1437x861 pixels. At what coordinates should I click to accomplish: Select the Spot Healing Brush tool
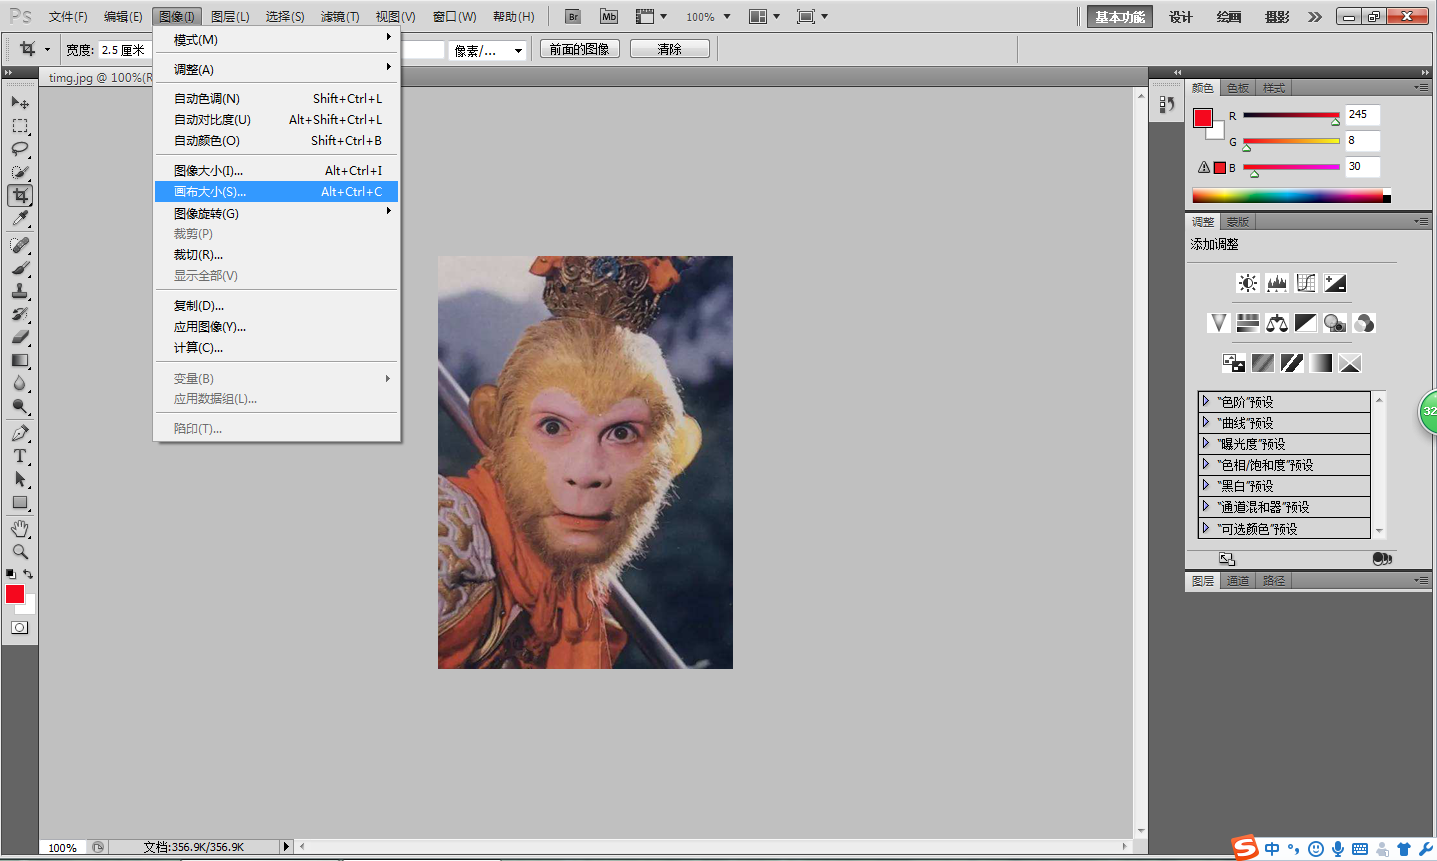[x=20, y=245]
